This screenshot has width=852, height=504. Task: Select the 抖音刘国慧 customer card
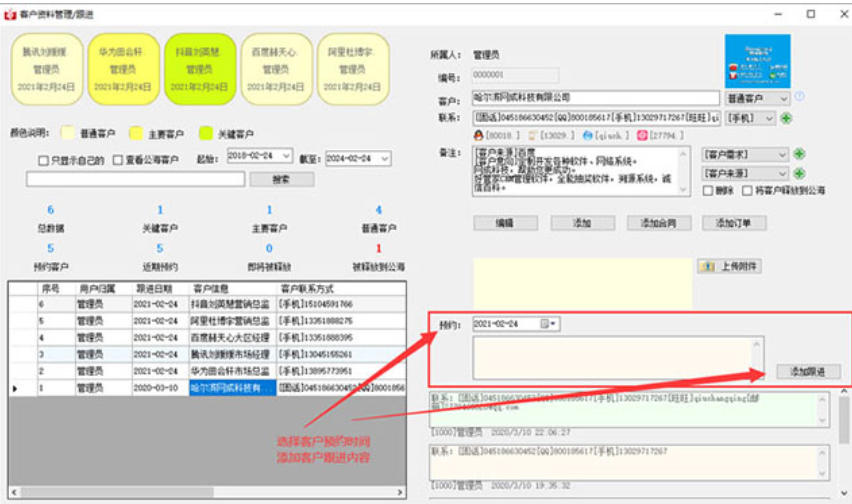(198, 67)
